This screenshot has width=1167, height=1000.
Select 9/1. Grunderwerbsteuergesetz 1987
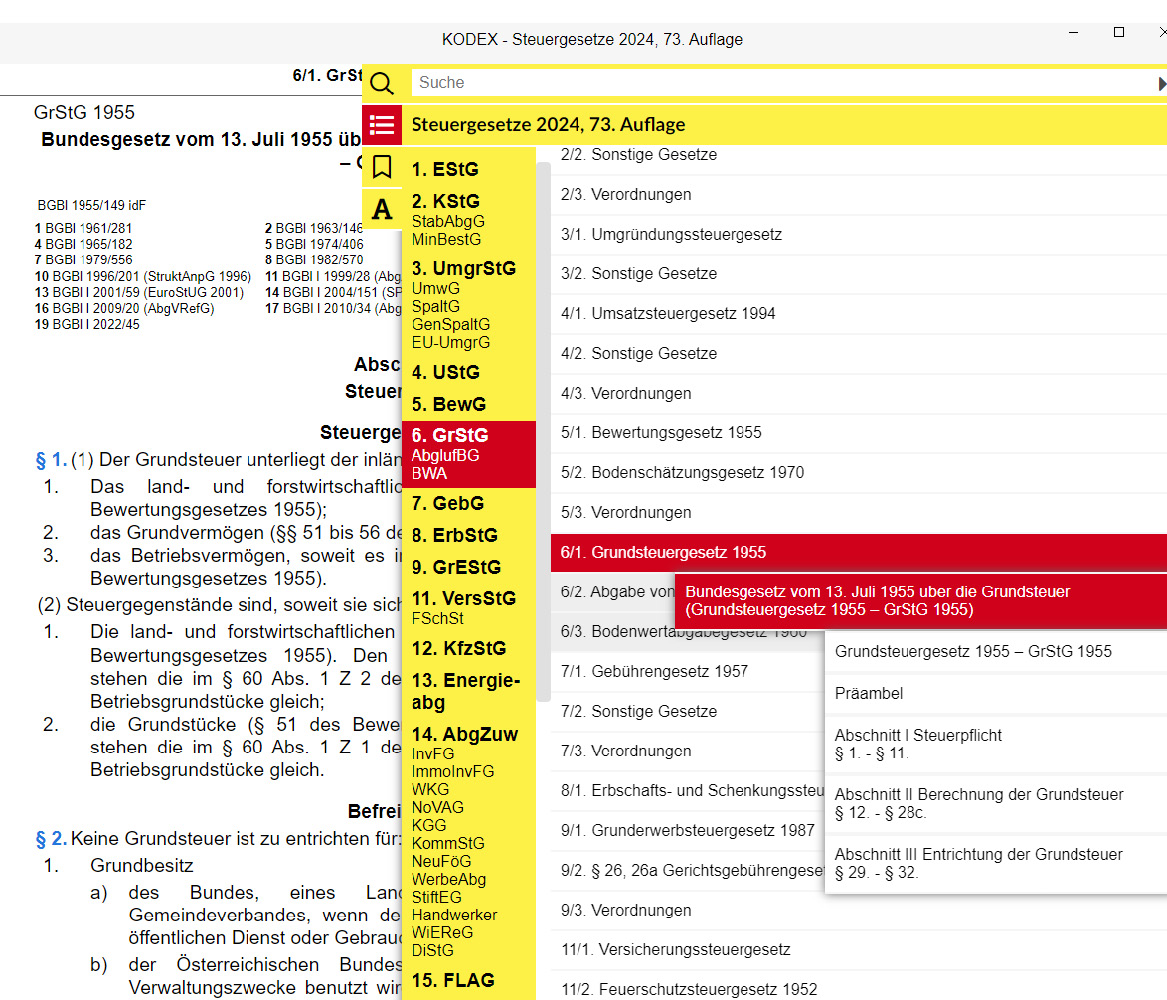pyautogui.click(x=688, y=831)
